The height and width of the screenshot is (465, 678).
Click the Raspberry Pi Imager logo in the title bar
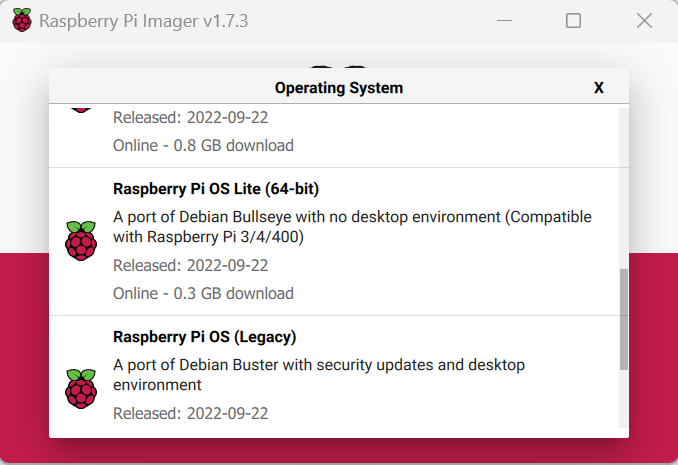click(22, 20)
